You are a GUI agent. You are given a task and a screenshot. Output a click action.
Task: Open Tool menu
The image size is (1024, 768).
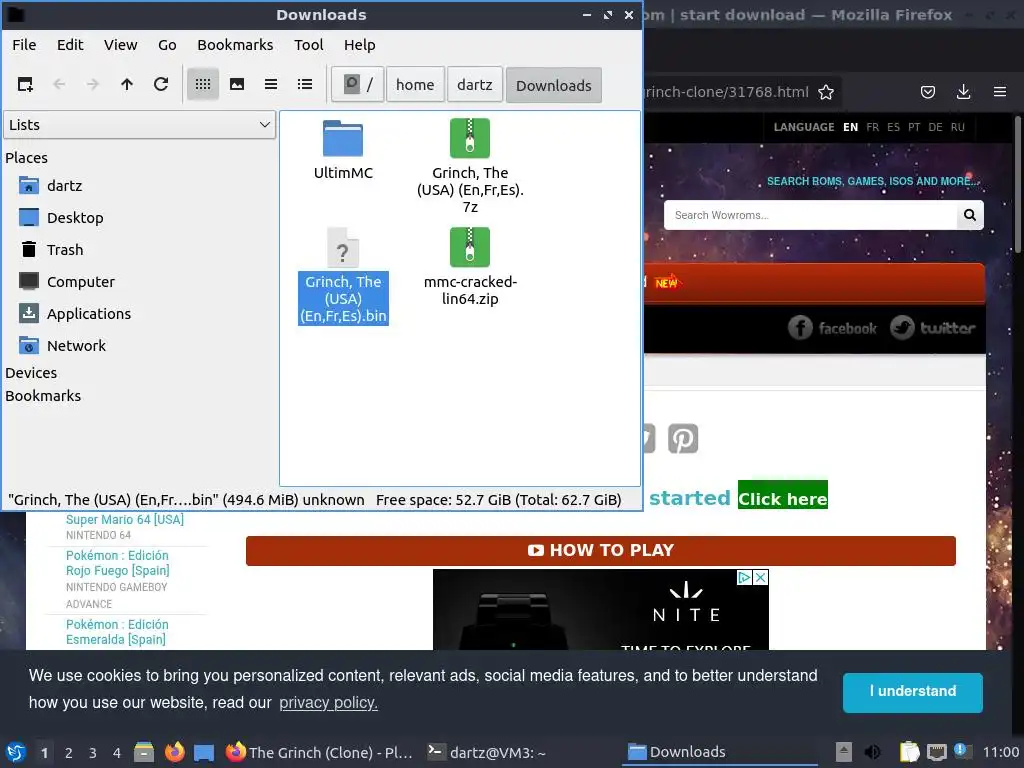point(308,45)
